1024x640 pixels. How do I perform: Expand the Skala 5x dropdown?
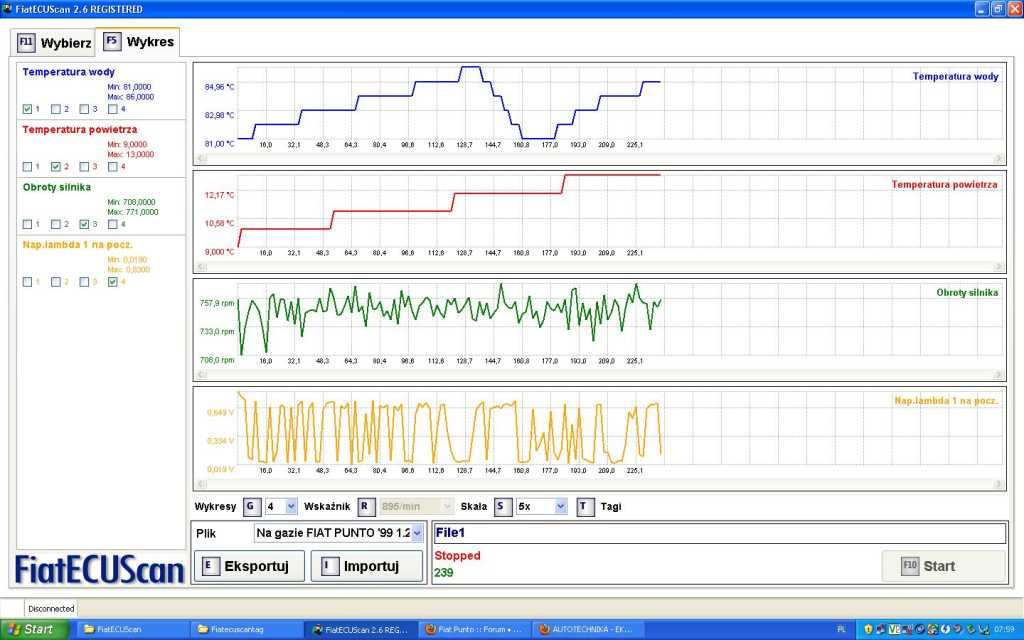pos(560,507)
